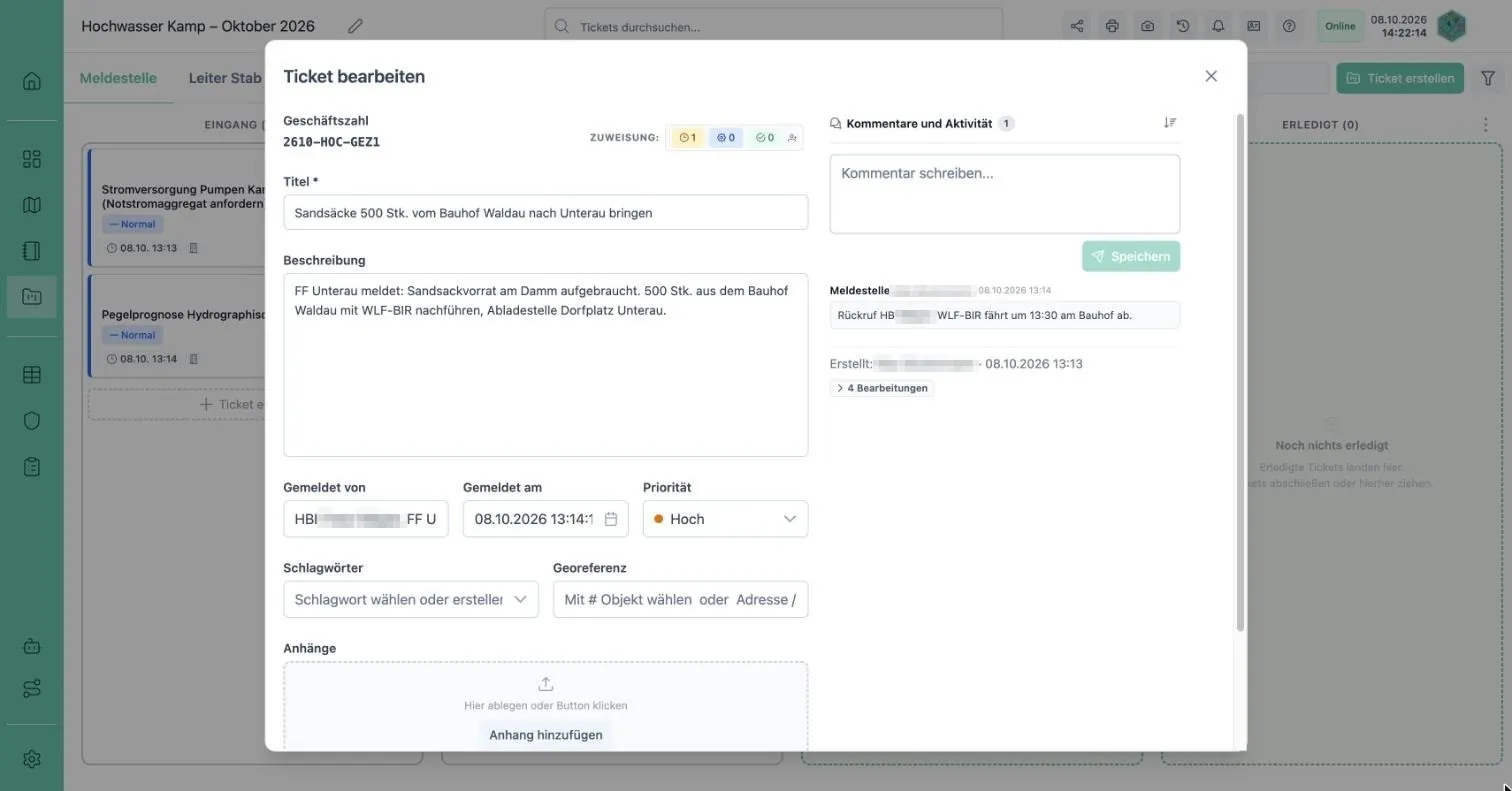Open the history clock icon in top bar
This screenshot has width=1512, height=791.
1183,26
